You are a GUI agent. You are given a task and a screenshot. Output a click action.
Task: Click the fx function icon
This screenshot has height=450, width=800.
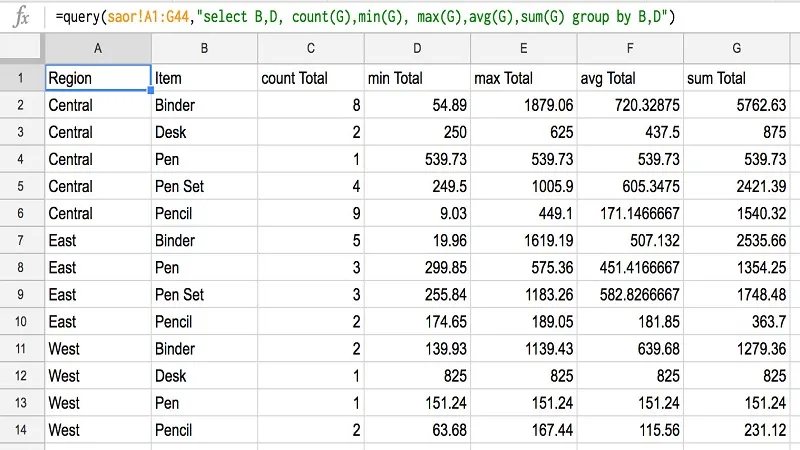(21, 17)
